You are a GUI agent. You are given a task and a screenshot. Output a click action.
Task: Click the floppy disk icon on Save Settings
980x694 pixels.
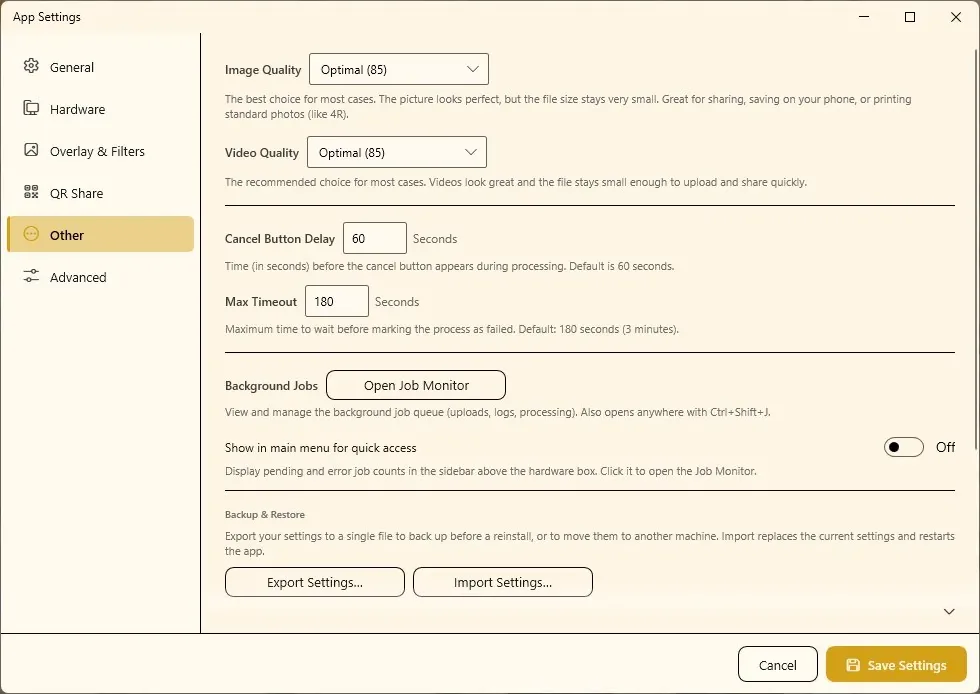pyautogui.click(x=853, y=665)
